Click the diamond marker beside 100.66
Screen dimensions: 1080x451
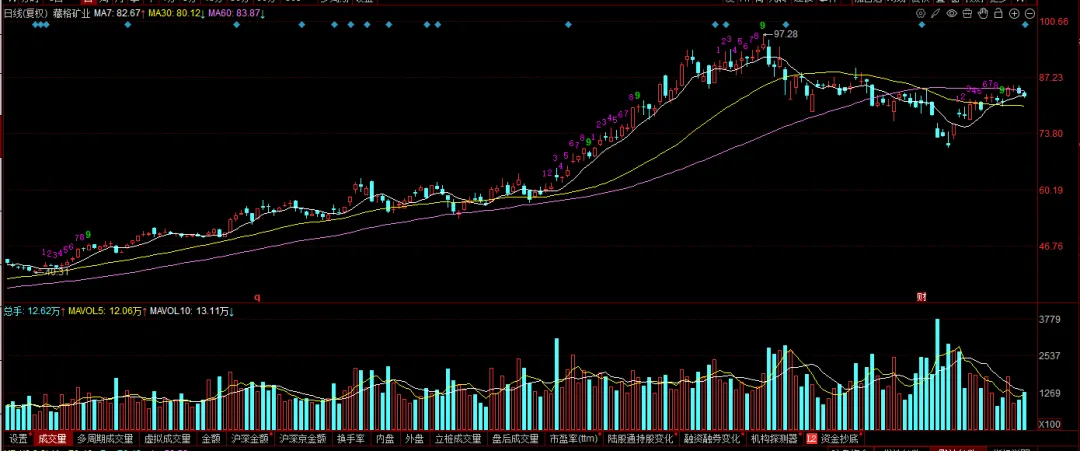(x=1026, y=25)
